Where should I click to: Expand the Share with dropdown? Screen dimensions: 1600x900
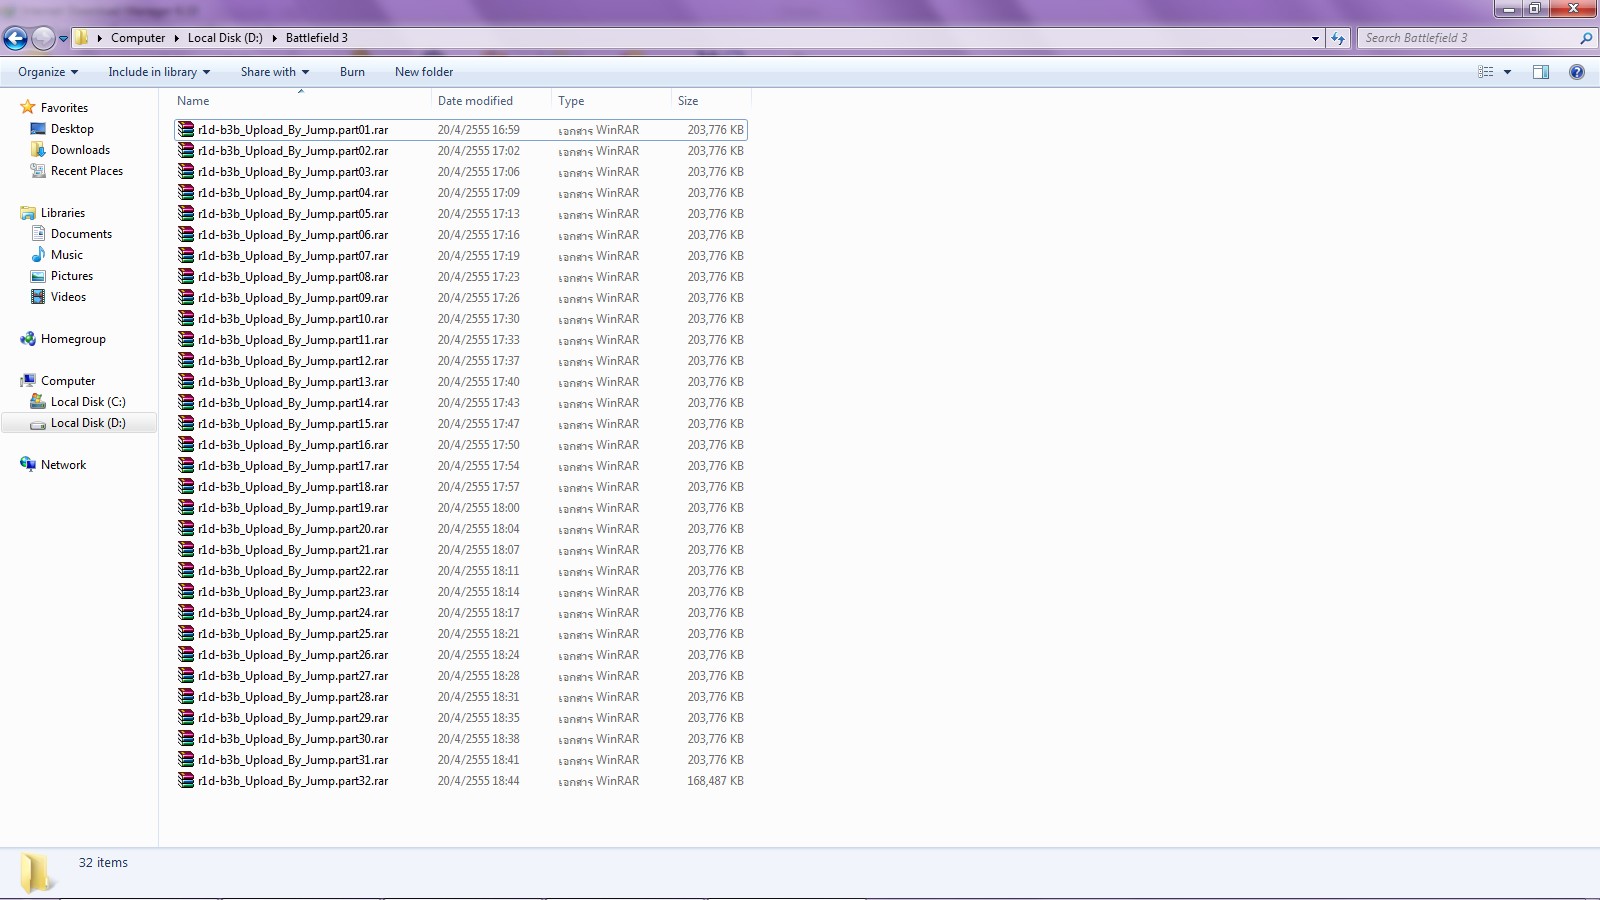[x=275, y=72]
